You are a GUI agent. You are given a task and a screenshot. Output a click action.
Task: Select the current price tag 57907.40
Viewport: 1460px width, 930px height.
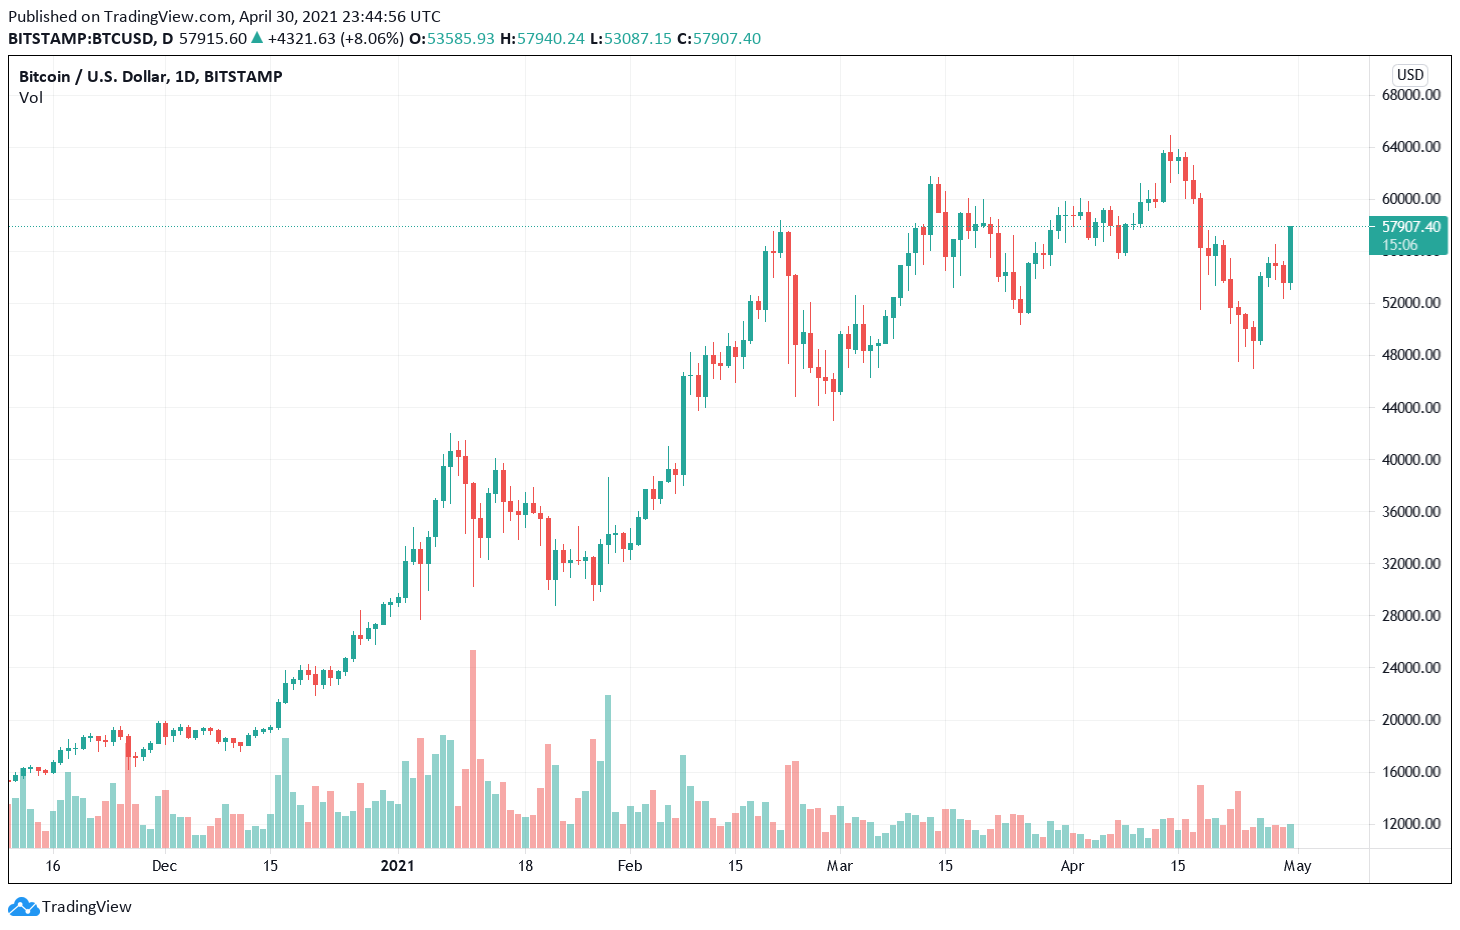(x=1408, y=236)
